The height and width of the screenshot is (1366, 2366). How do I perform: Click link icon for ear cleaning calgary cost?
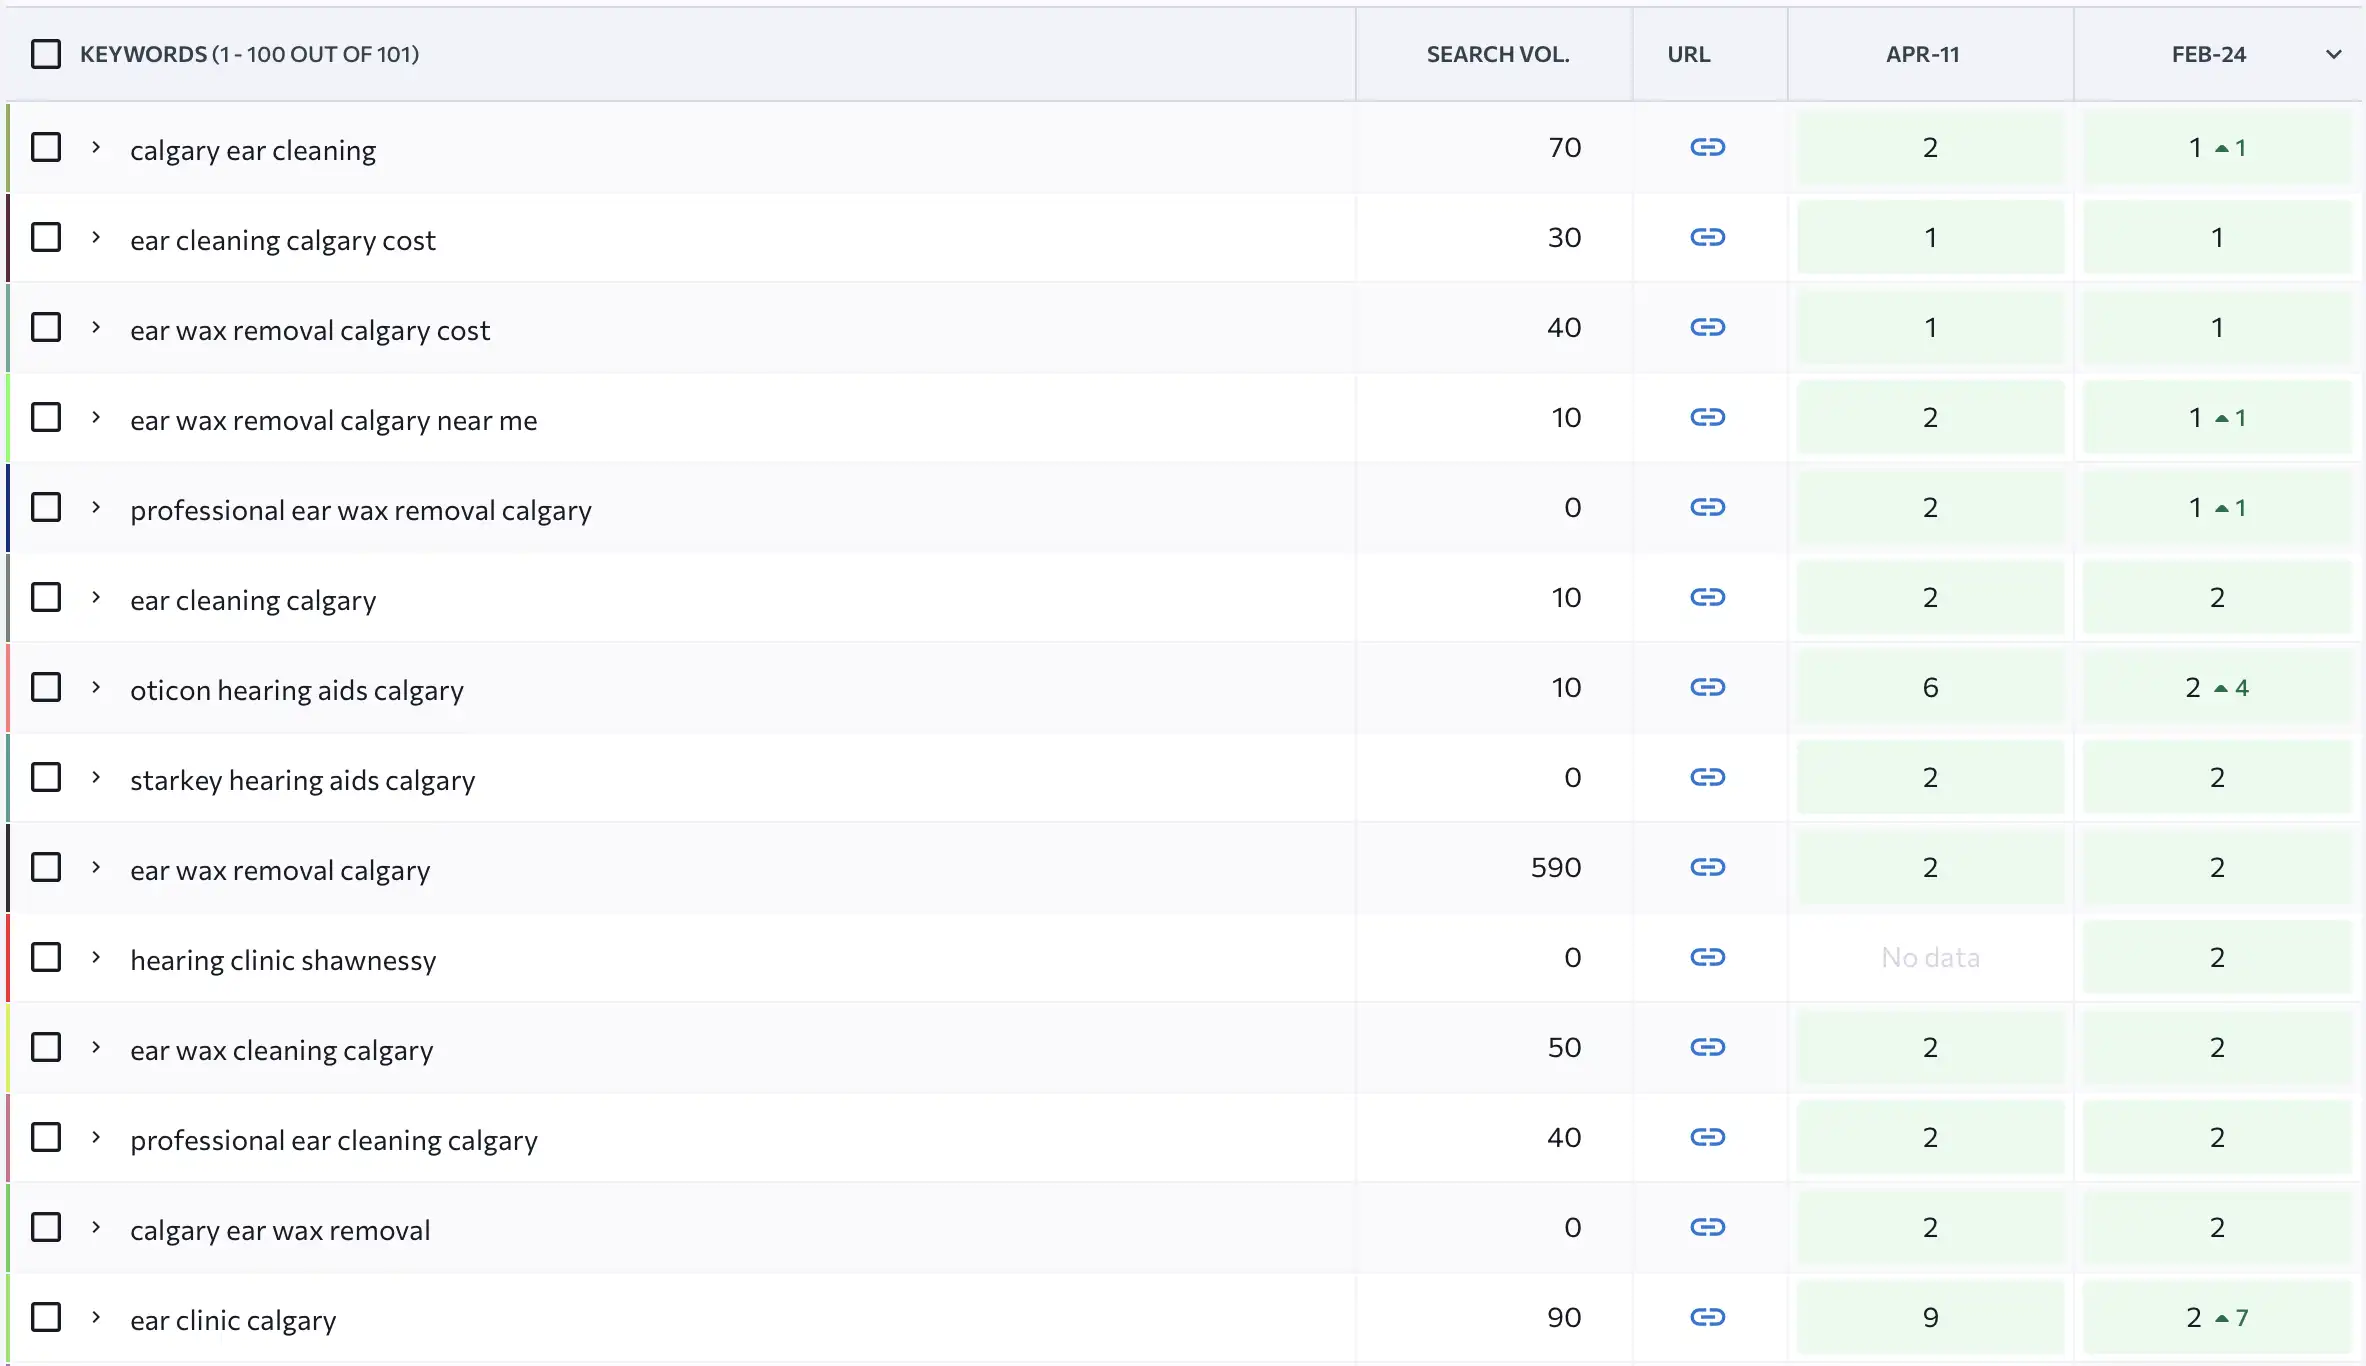[x=1707, y=238]
